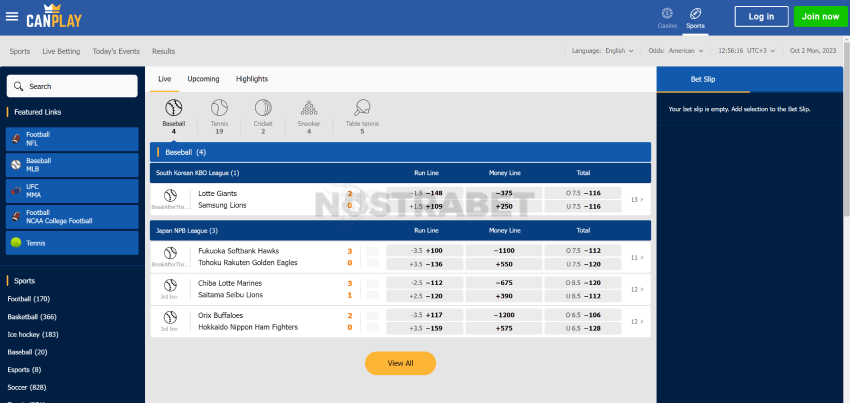
Task: Select the Cricket live sport icon
Action: [263, 107]
